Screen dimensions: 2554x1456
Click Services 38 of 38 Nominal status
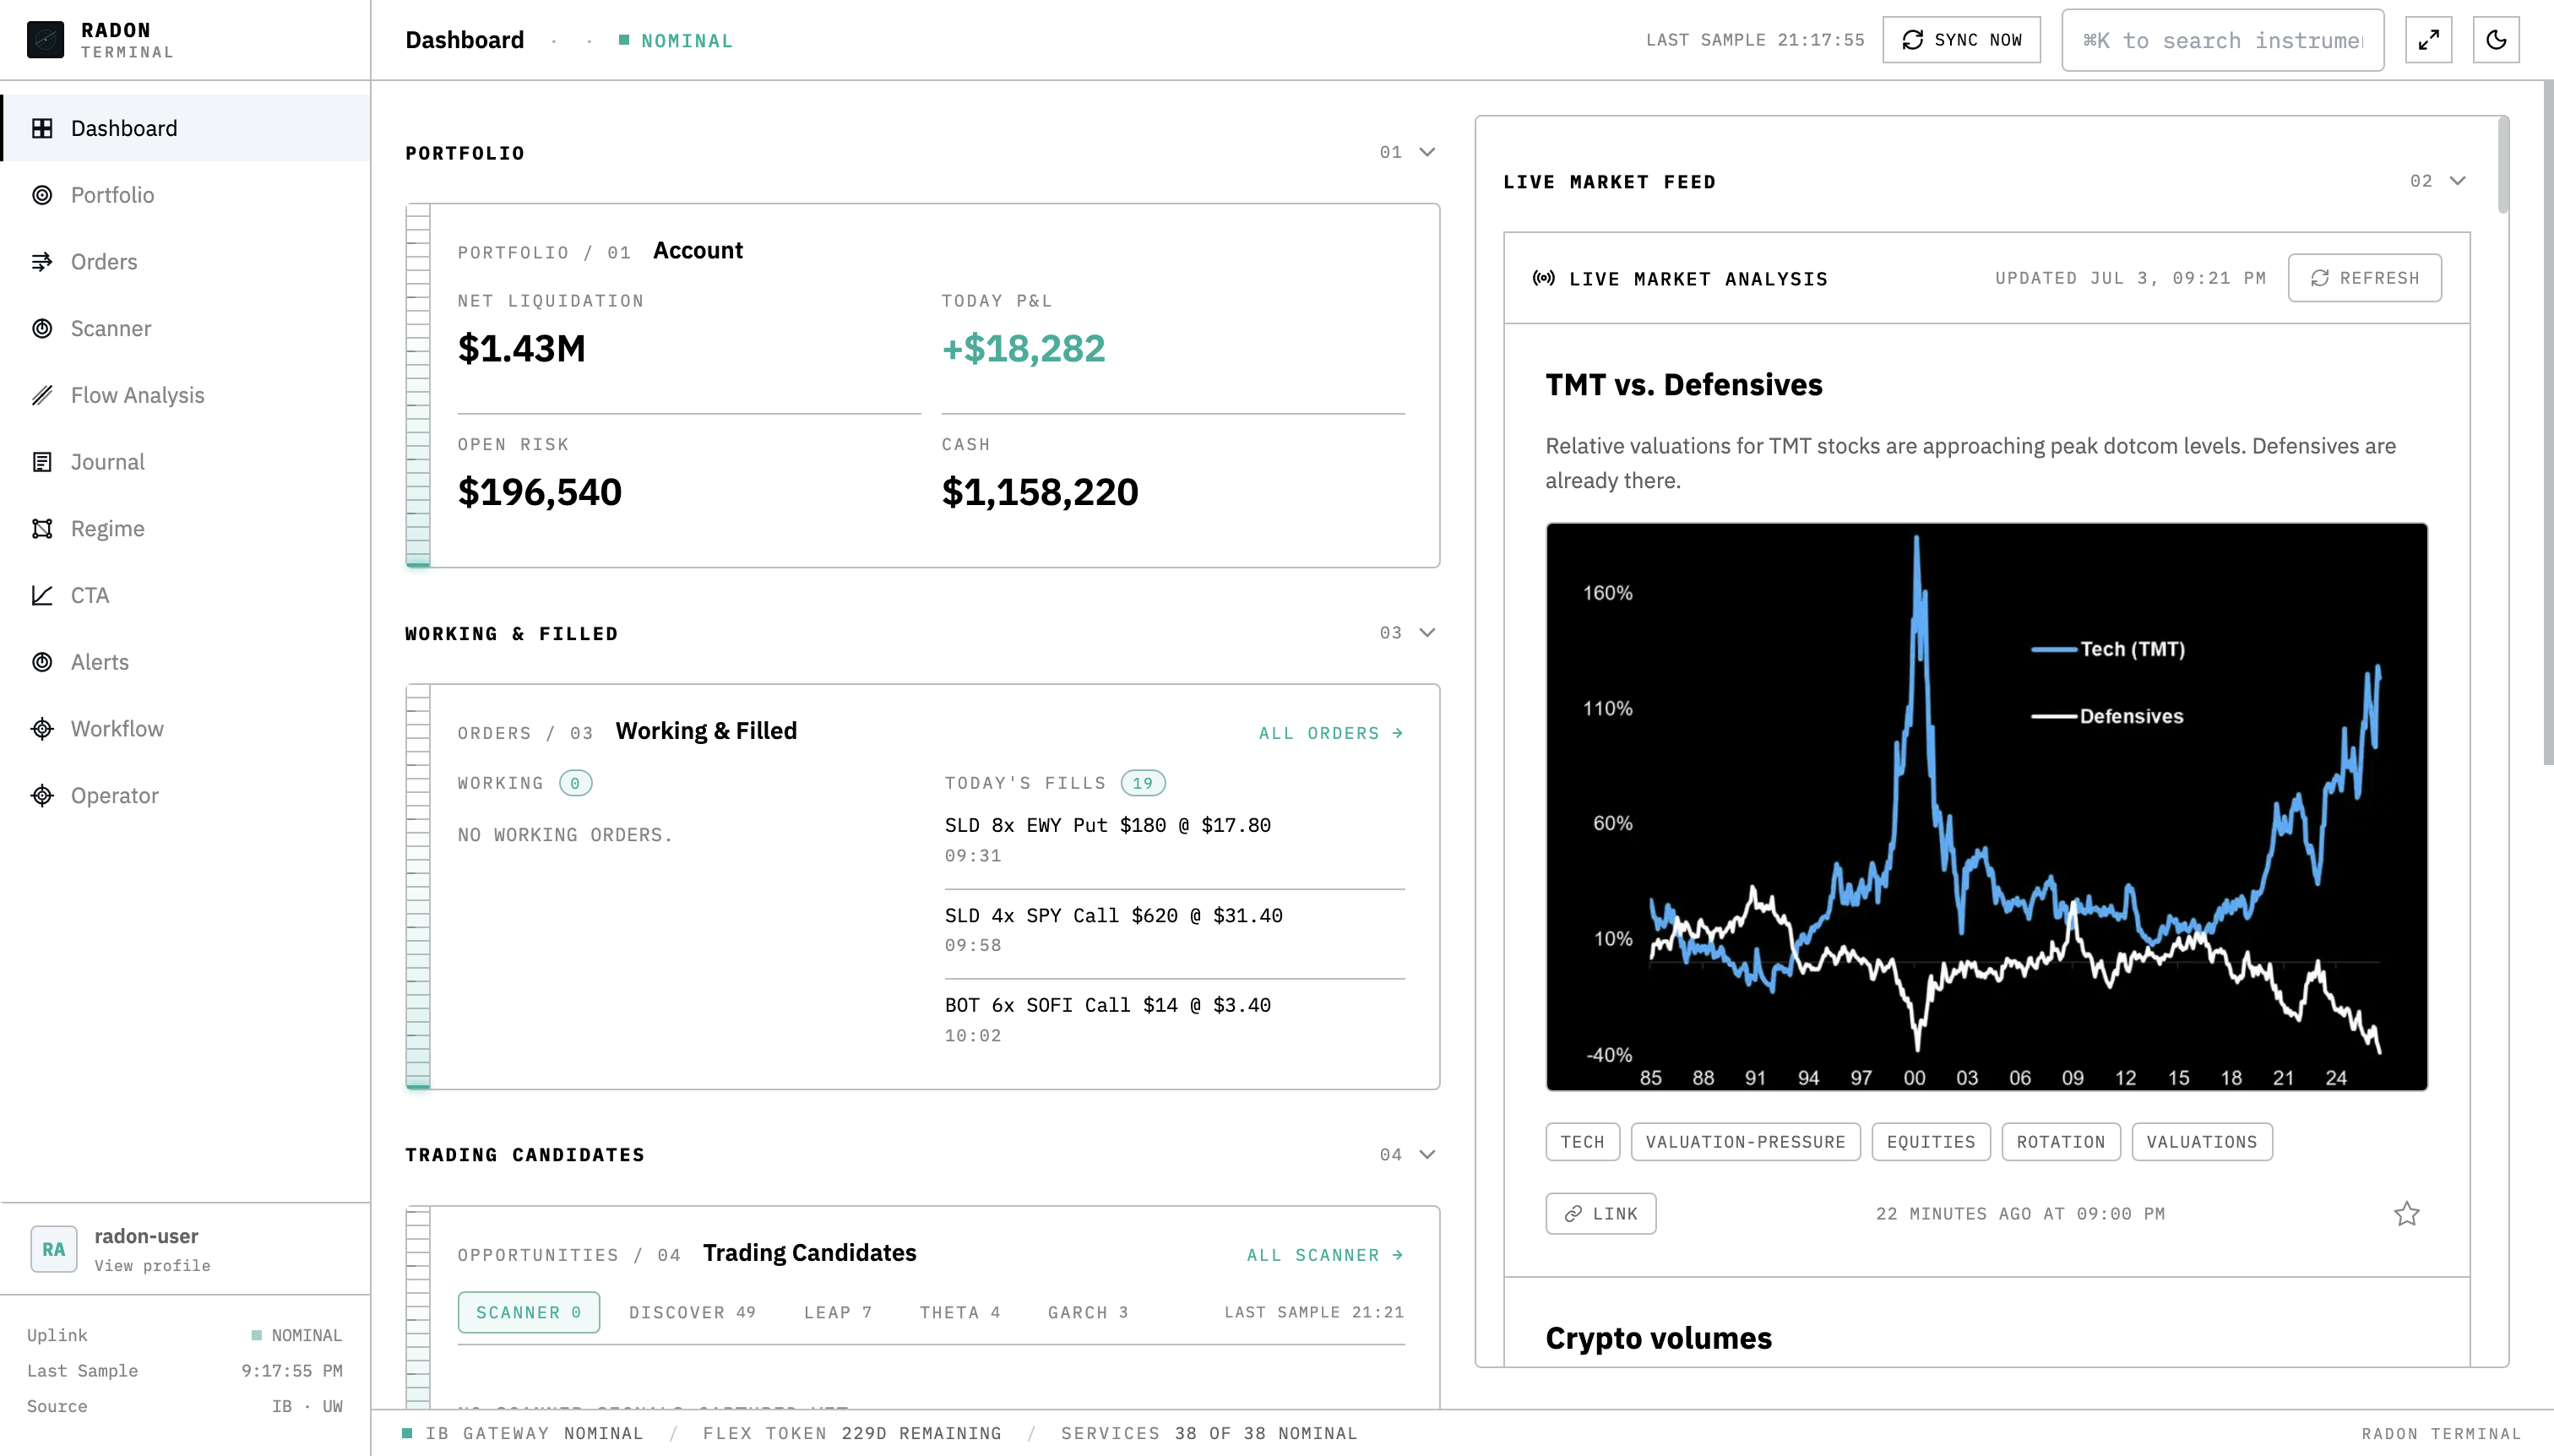coord(1209,1433)
